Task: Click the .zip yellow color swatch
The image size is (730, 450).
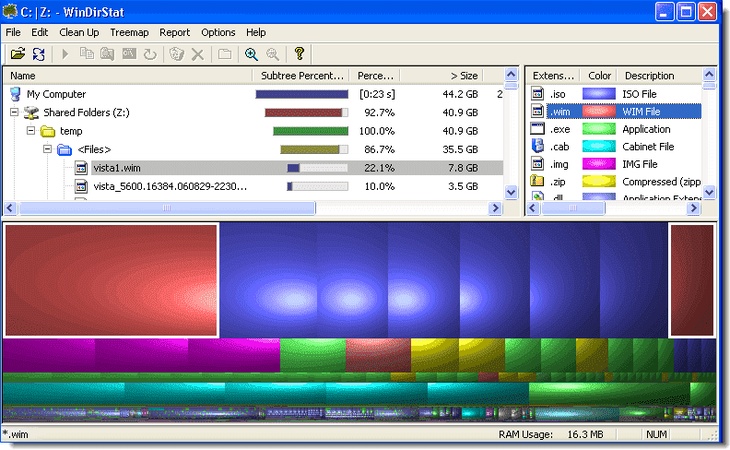Action: point(599,181)
